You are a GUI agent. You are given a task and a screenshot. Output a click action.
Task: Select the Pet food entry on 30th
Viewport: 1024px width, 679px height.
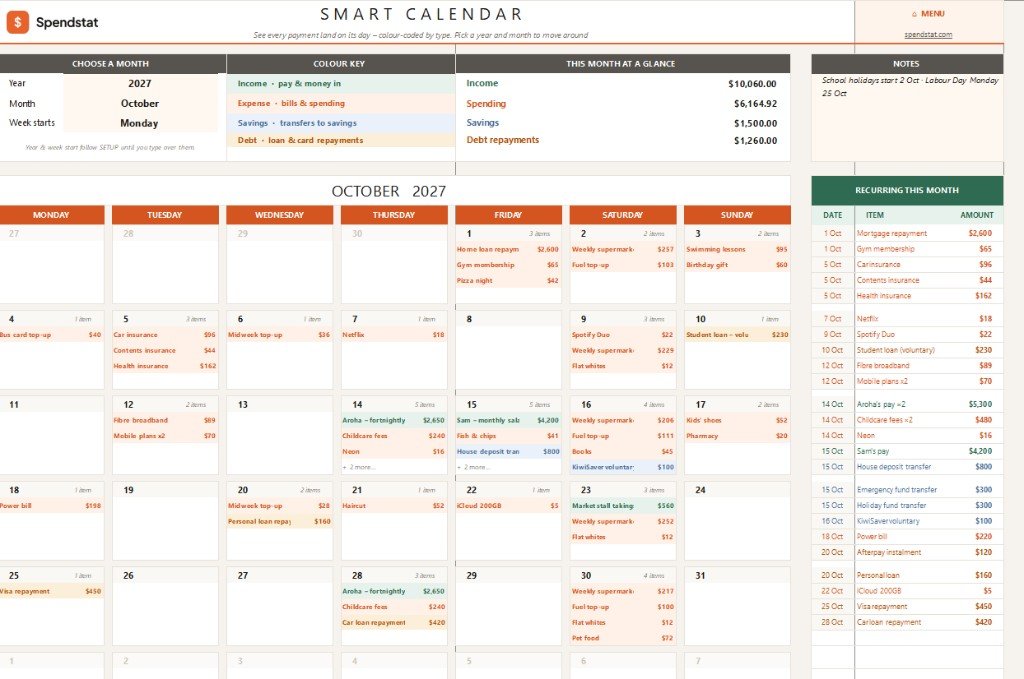point(622,639)
